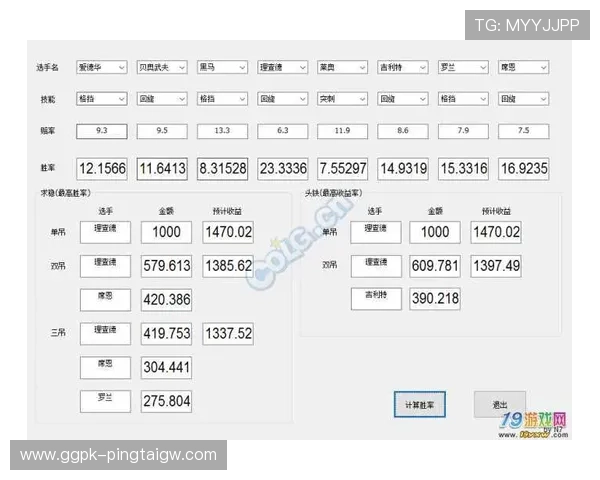
Task: Click the 1000 amount in 求稳 panel
Action: (x=166, y=232)
